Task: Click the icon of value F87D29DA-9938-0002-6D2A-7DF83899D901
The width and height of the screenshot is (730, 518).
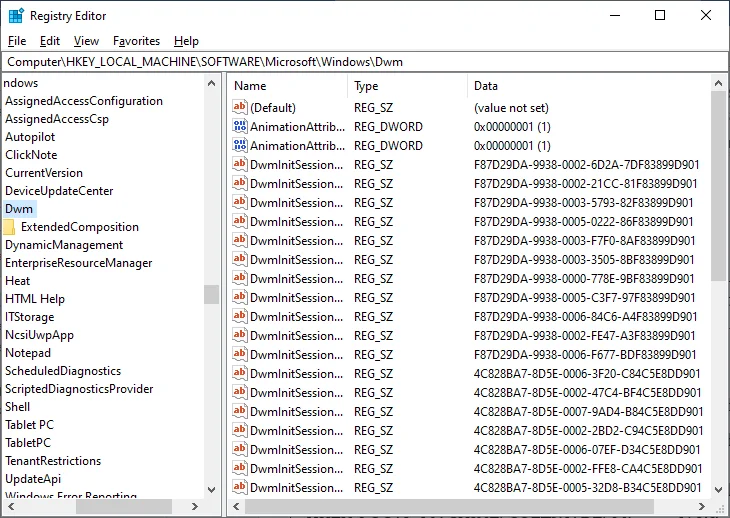Action: 239,164
